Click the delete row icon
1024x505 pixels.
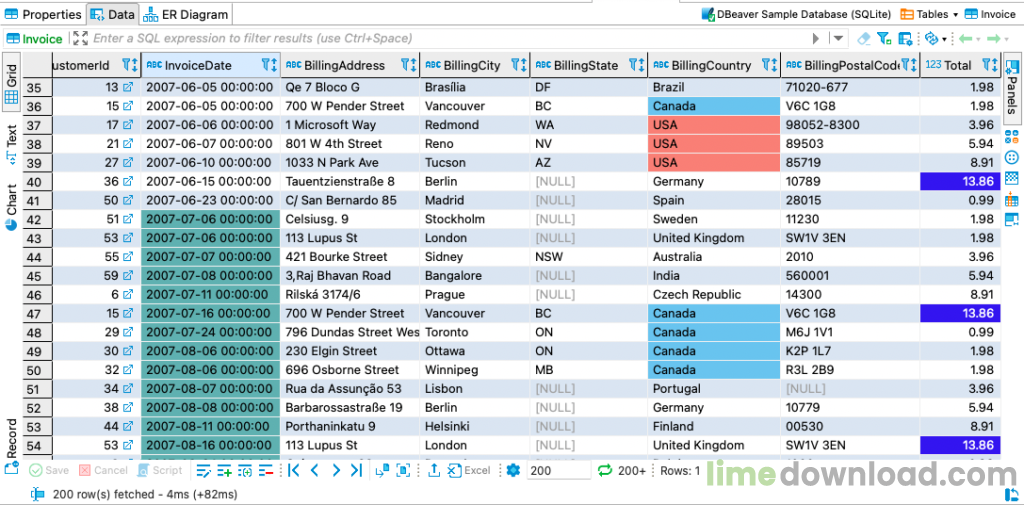click(x=267, y=470)
